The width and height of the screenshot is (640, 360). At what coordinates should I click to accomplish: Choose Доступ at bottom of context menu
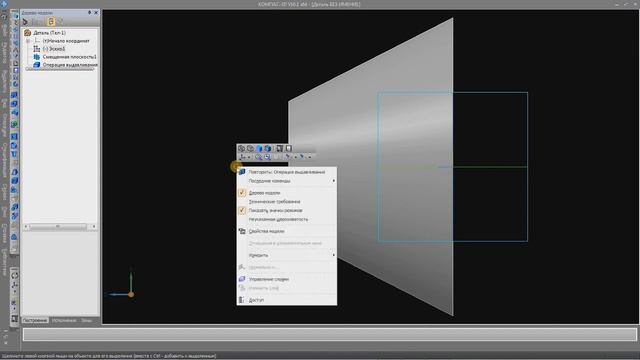tap(287, 300)
